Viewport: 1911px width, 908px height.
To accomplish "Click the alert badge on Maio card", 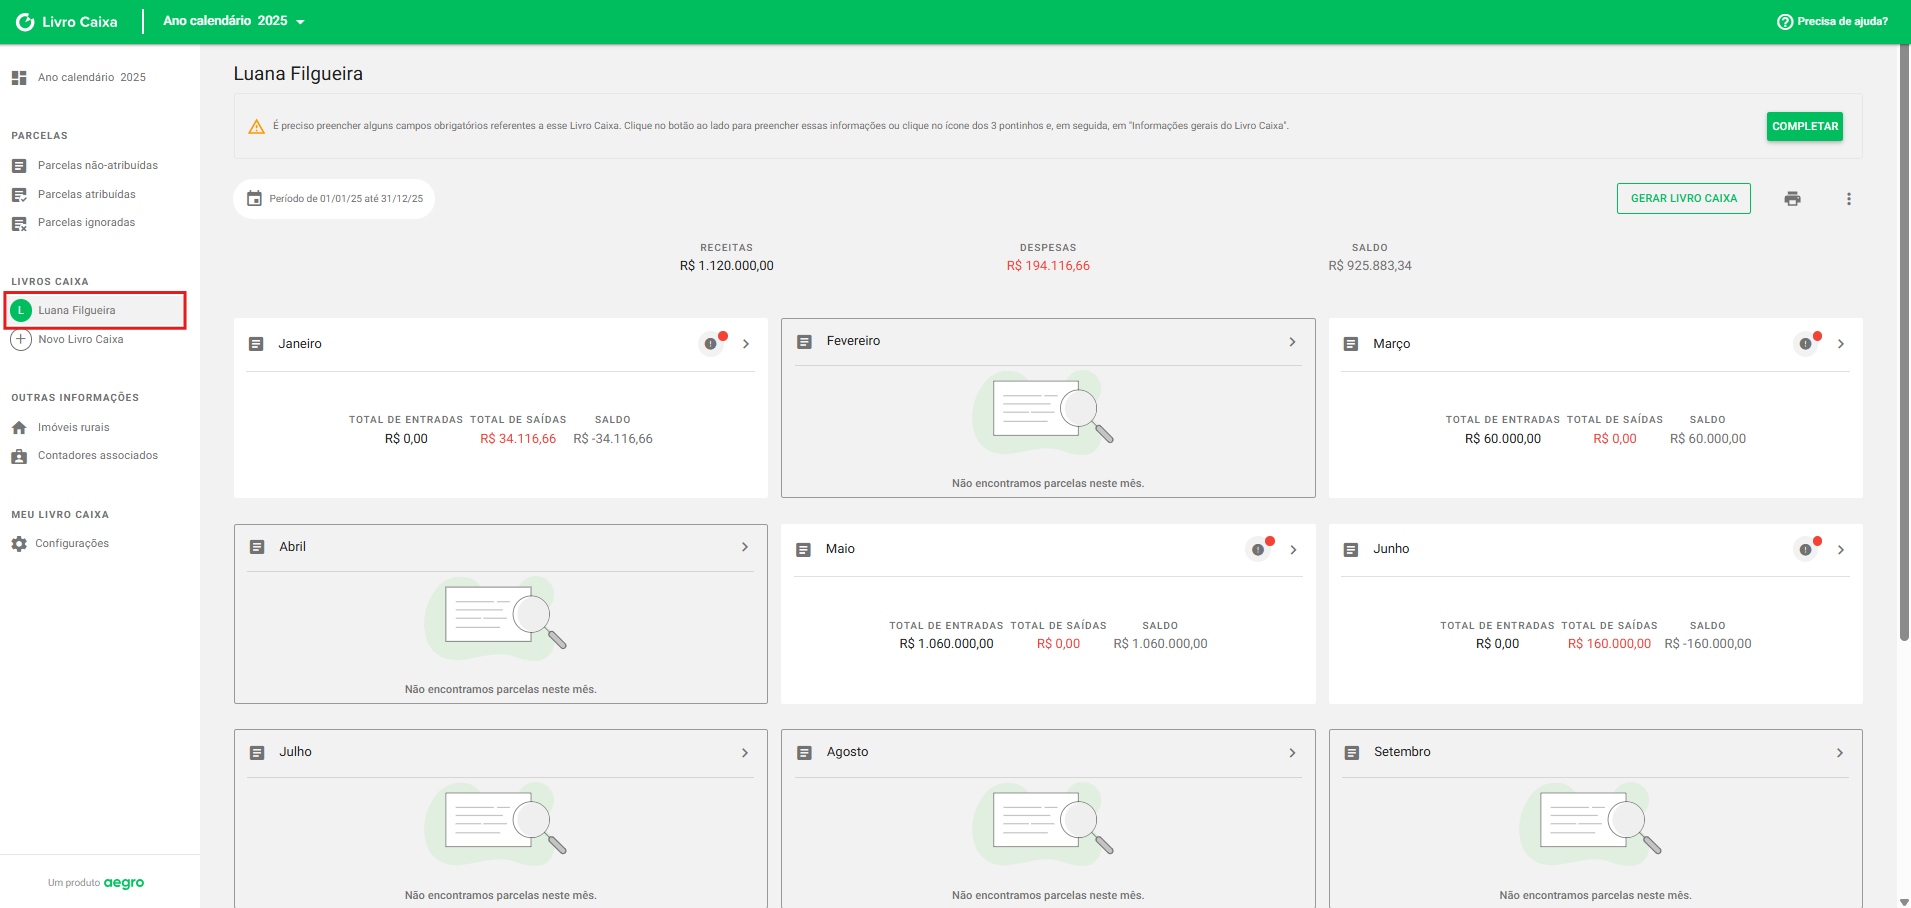I will (1258, 549).
